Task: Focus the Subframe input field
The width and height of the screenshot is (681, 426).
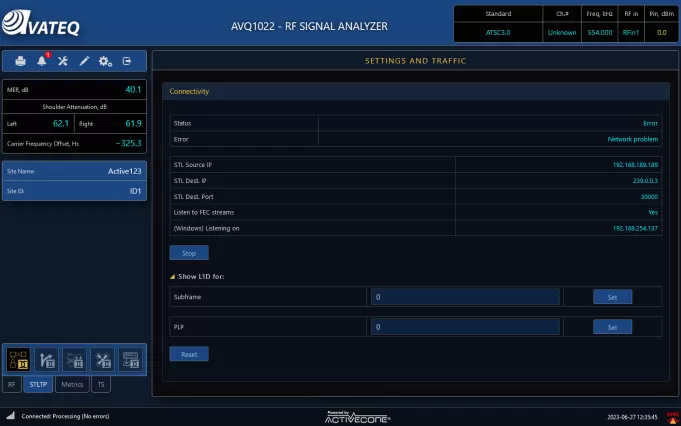Action: [x=465, y=297]
